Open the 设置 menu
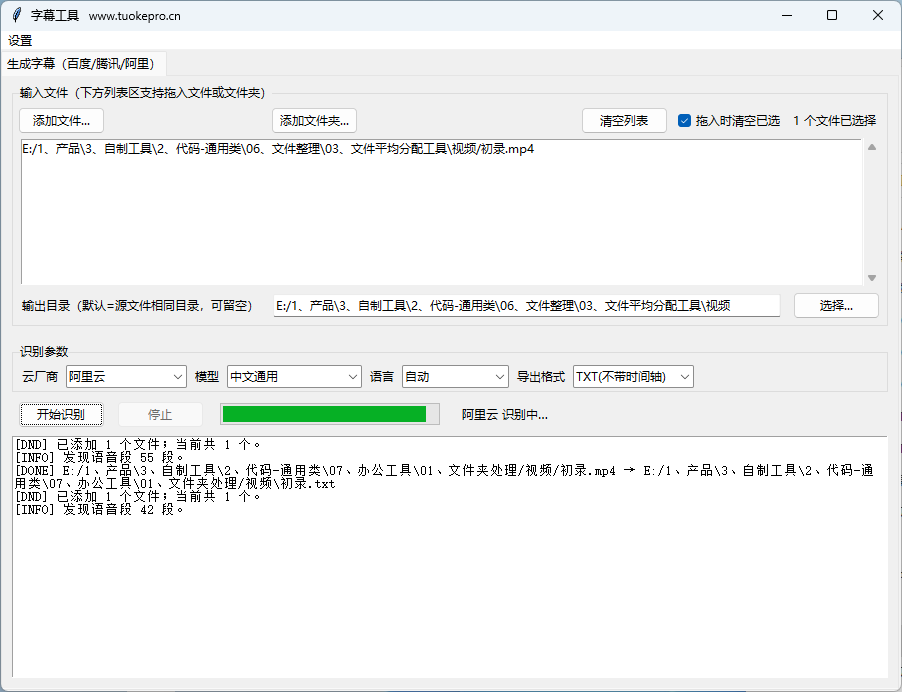The image size is (902, 692). tap(19, 41)
